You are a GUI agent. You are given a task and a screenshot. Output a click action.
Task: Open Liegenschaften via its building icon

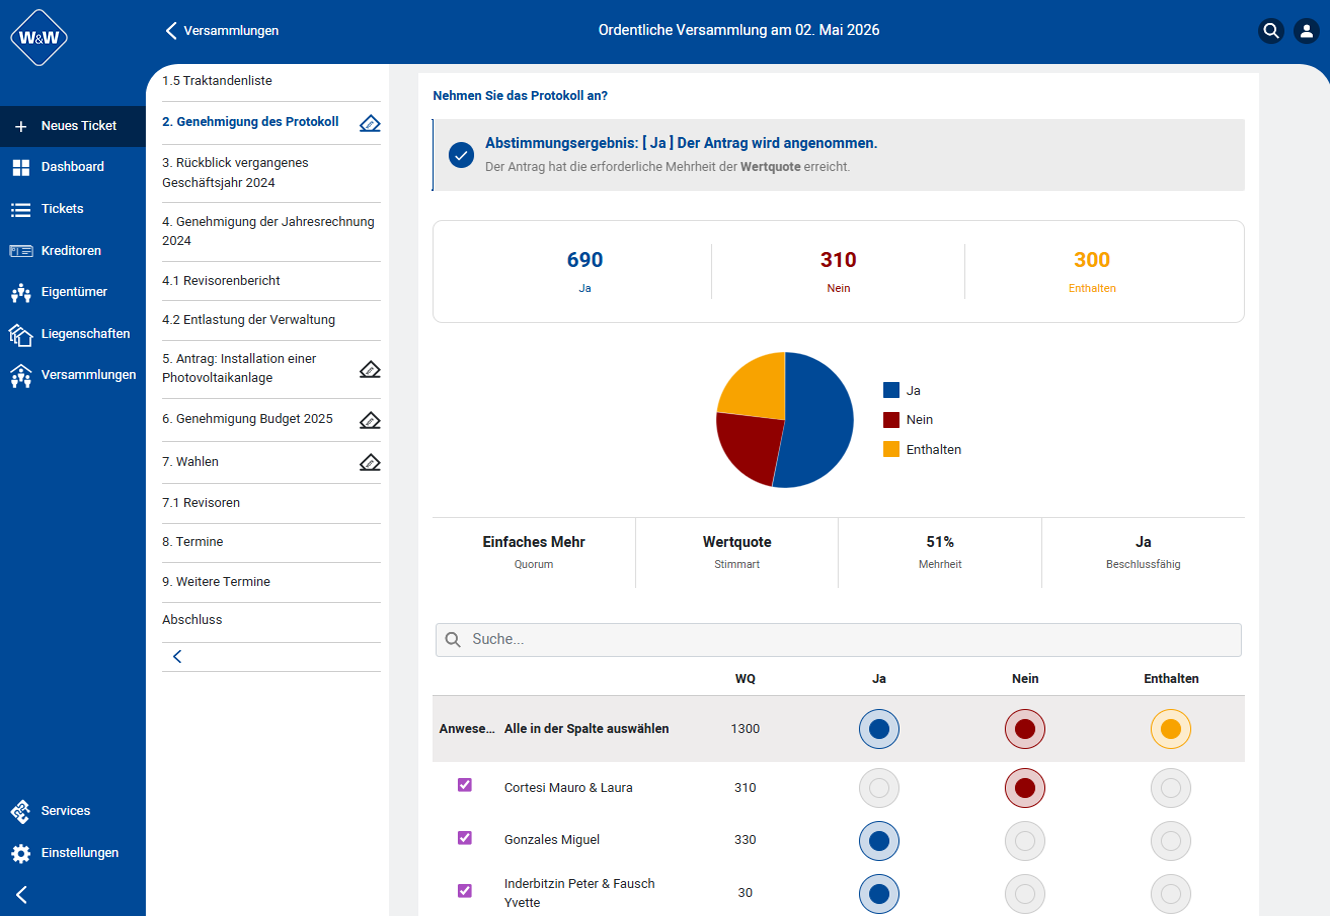click(x=21, y=334)
